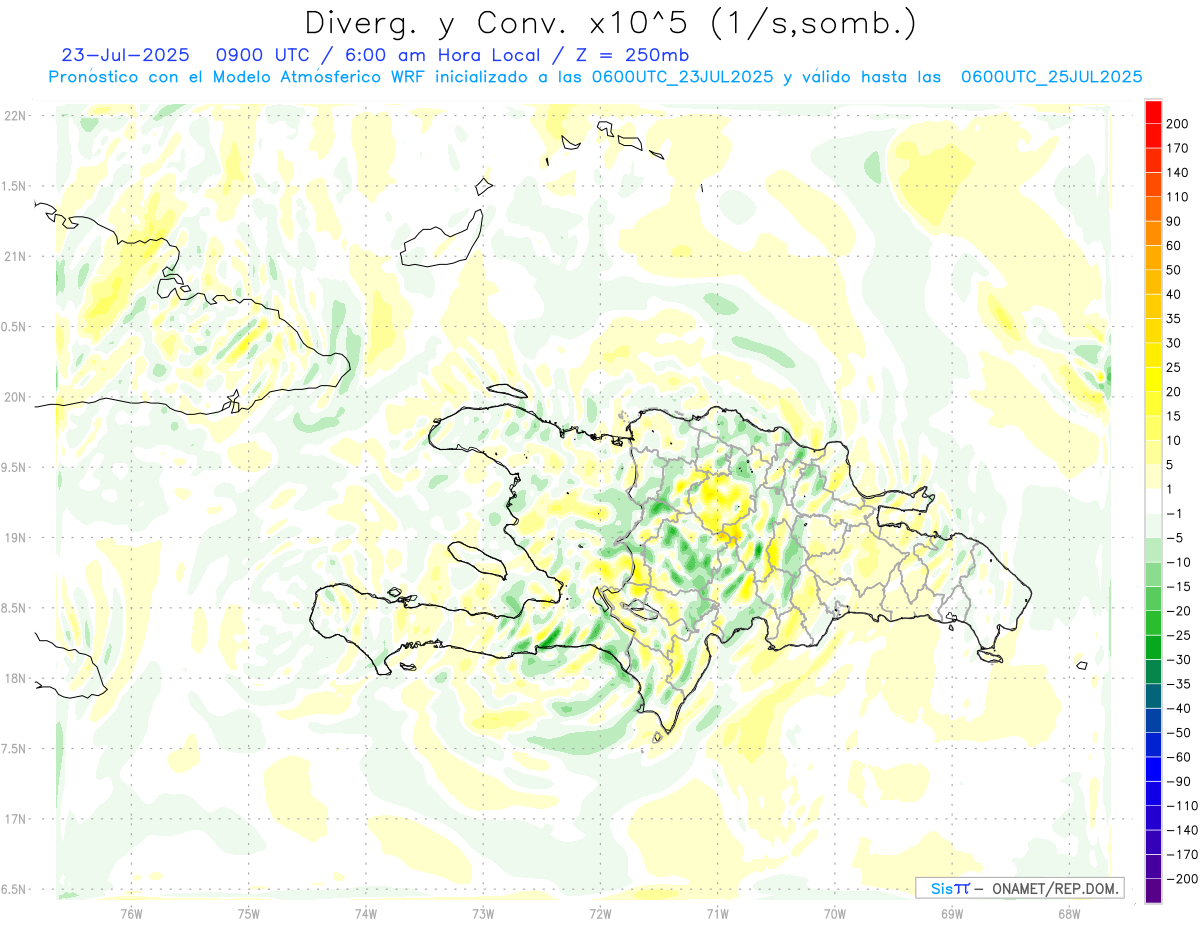Click the positive '50' color bar label

(x=1174, y=270)
